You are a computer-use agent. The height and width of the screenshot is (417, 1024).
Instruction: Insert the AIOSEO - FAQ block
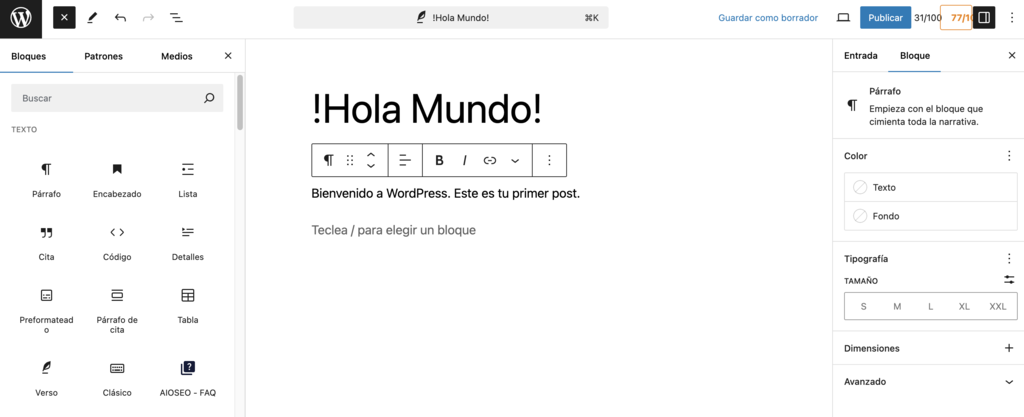click(187, 379)
